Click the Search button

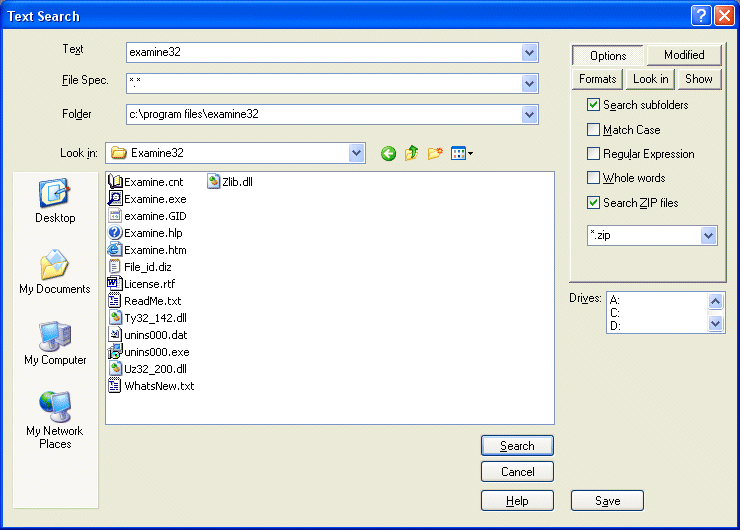point(517,446)
